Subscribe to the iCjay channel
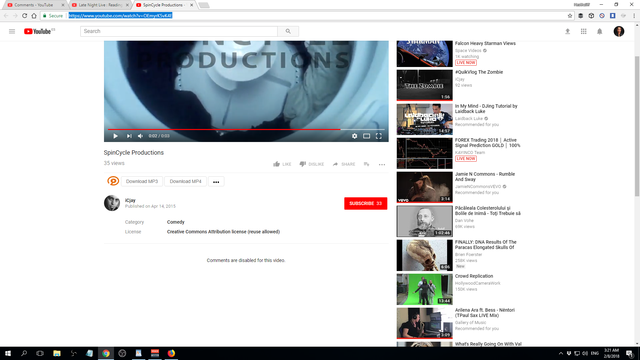The image size is (640, 360). 365,203
